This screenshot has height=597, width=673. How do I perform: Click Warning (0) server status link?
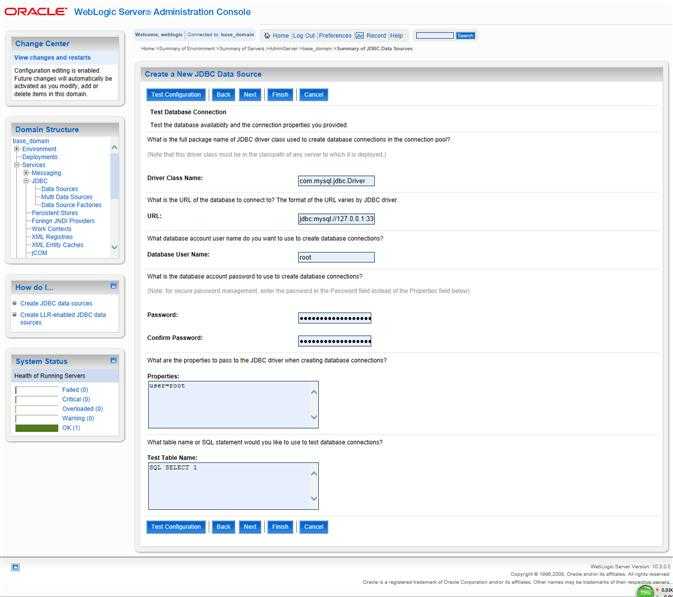78,418
